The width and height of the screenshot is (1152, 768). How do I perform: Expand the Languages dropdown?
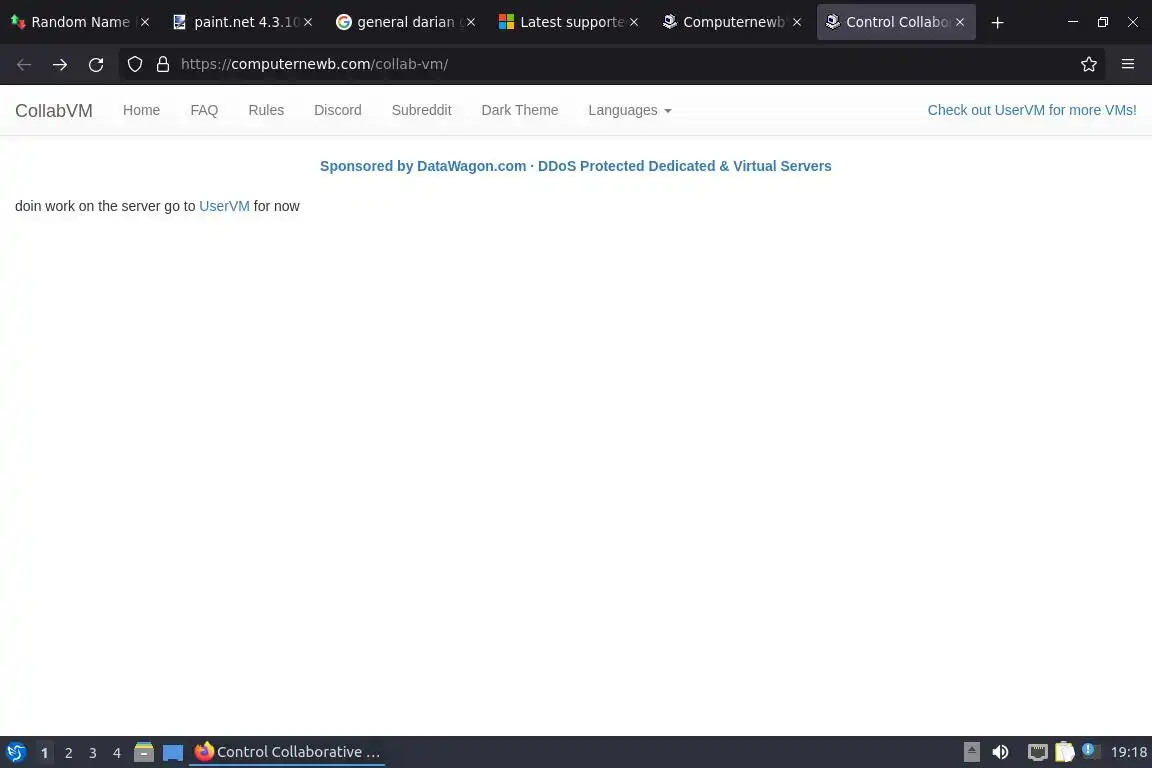click(630, 110)
